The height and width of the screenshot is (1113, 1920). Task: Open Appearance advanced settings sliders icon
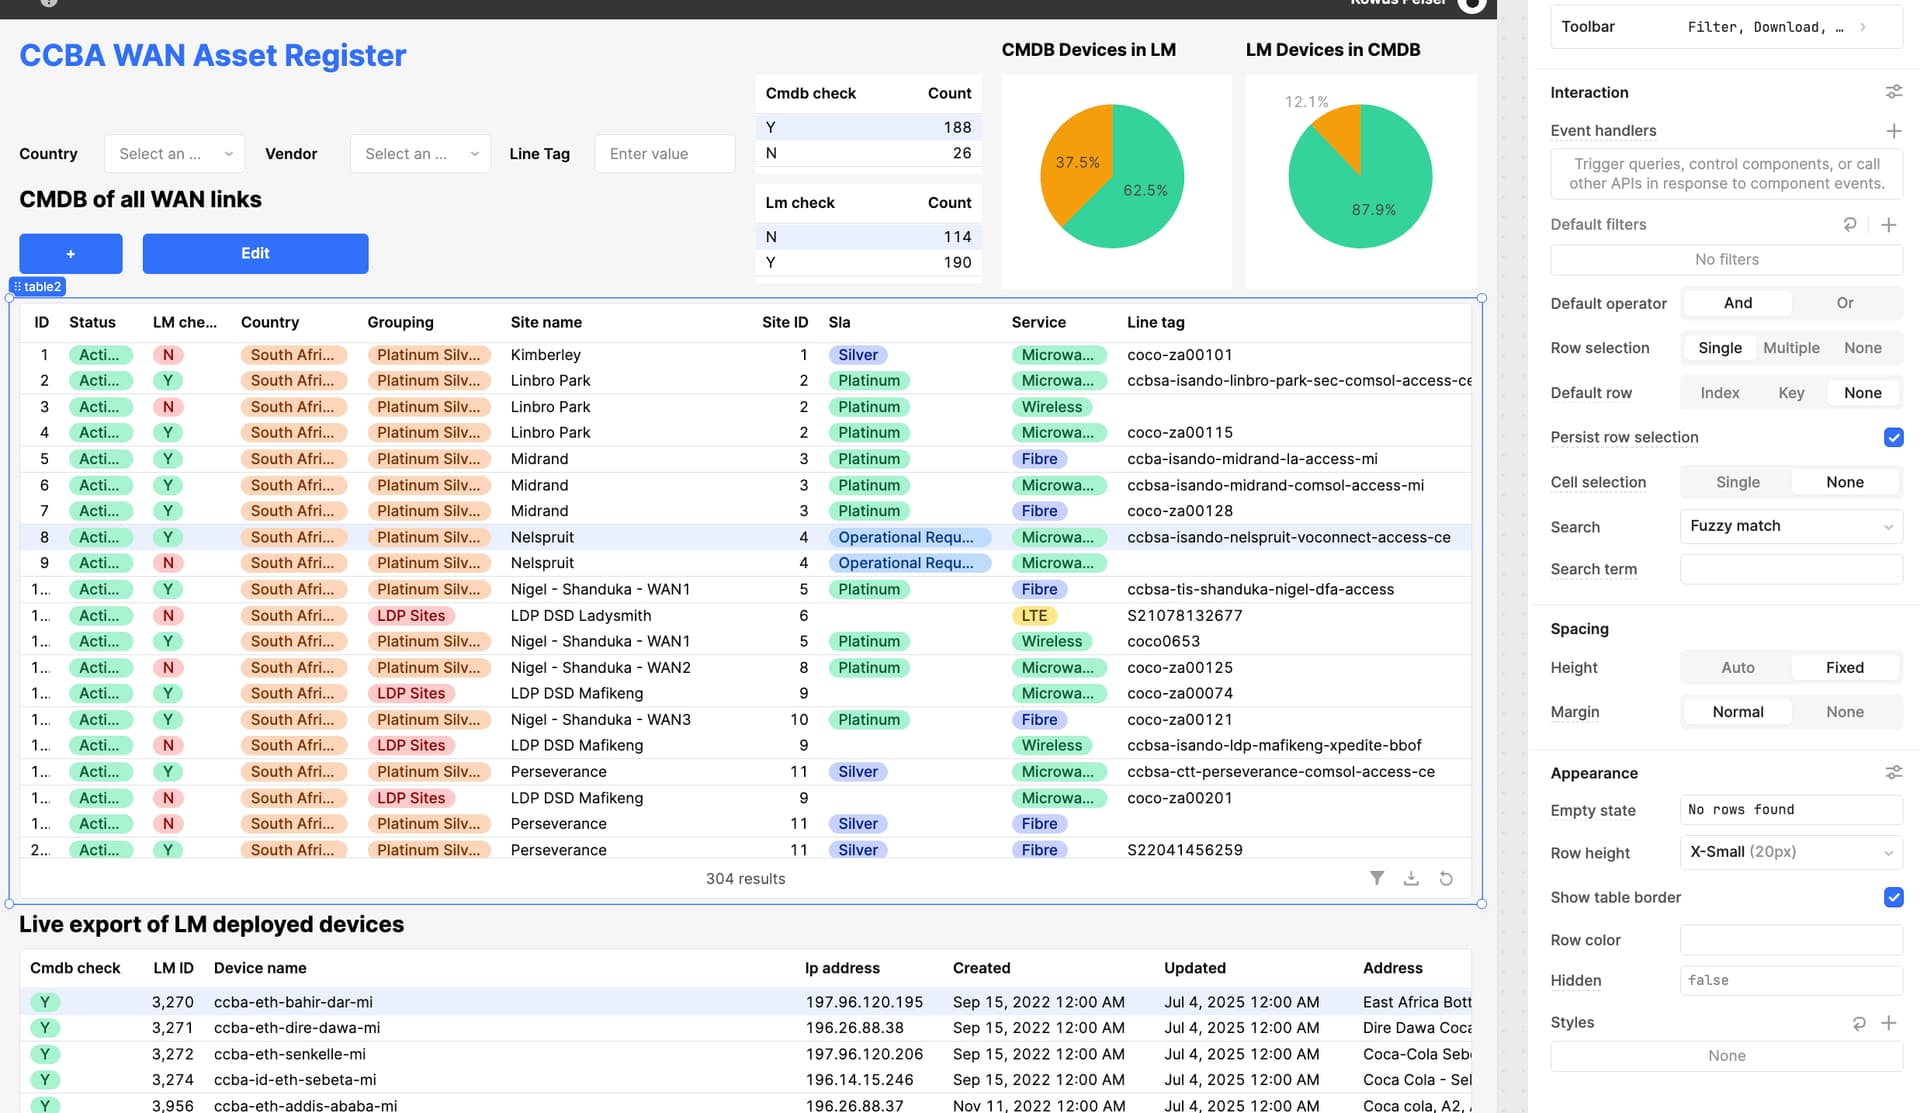coord(1893,773)
